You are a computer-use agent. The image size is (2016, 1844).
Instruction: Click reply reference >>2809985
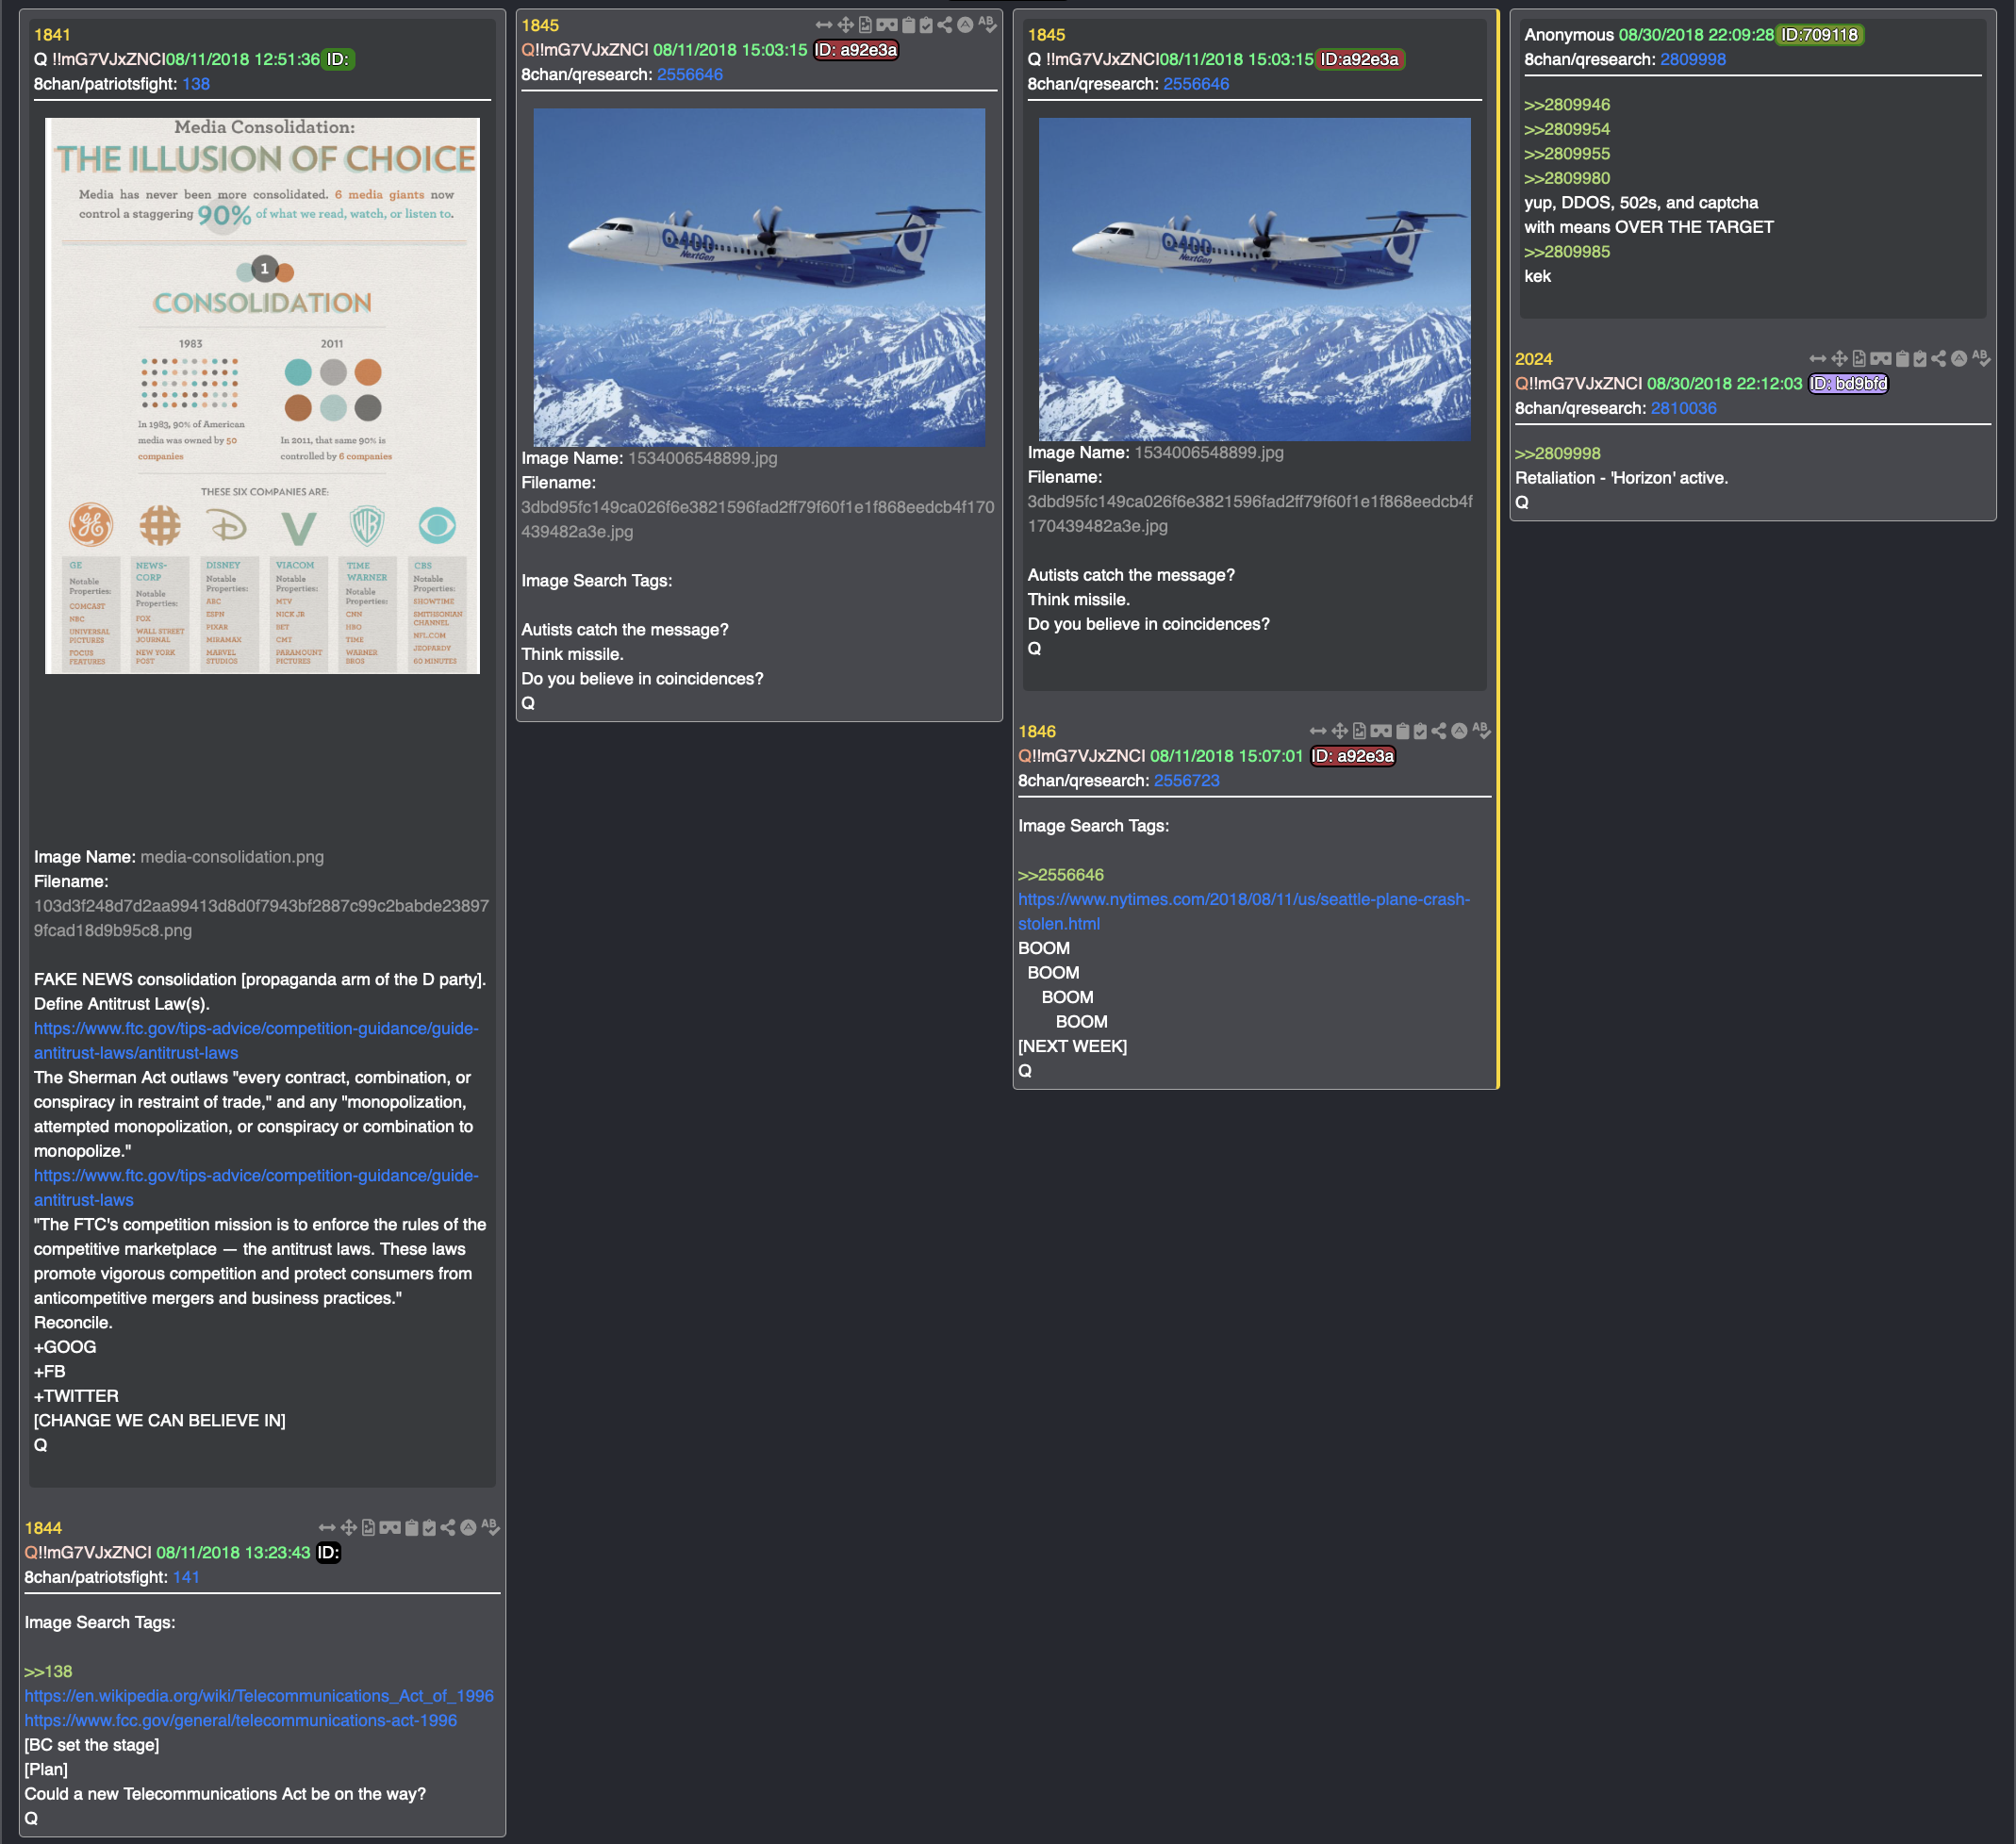tap(1567, 251)
